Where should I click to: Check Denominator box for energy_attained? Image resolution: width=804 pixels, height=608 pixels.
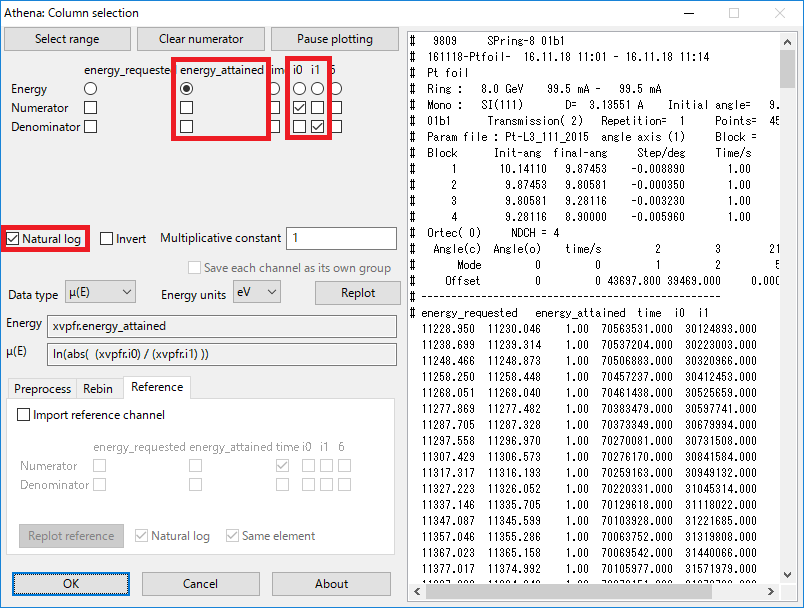pos(187,127)
